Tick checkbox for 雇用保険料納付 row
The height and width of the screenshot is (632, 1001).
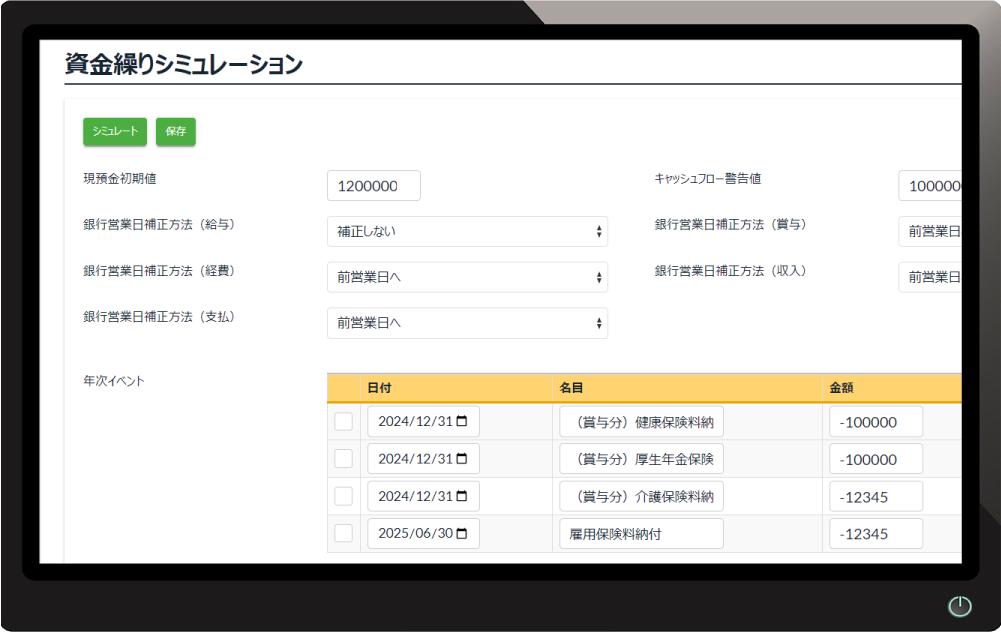click(x=343, y=534)
